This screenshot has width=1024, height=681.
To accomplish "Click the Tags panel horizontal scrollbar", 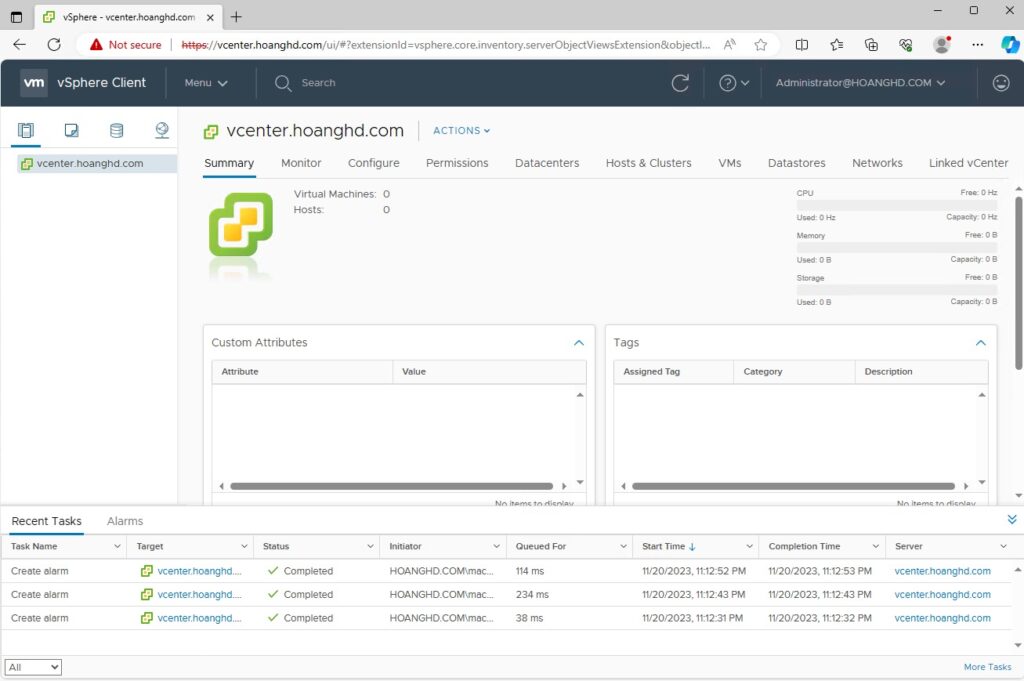I will pyautogui.click(x=793, y=486).
